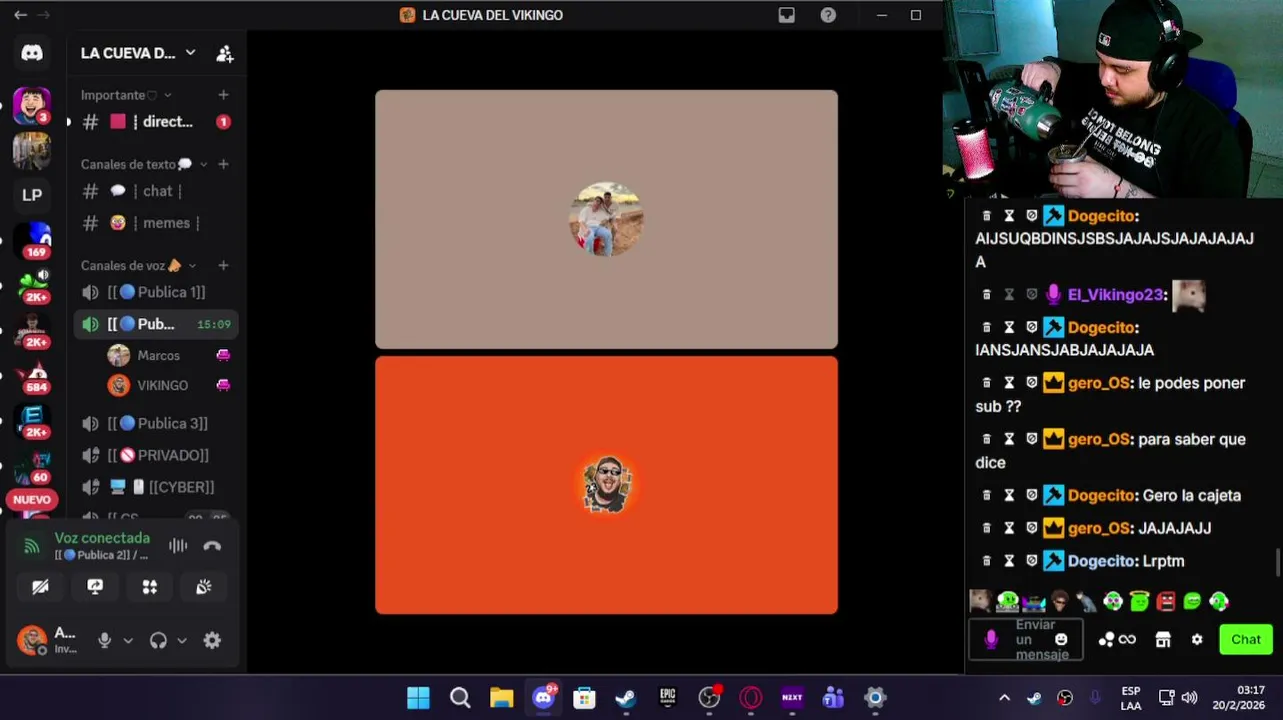Select VIKINGO orange video tile

click(x=606, y=485)
